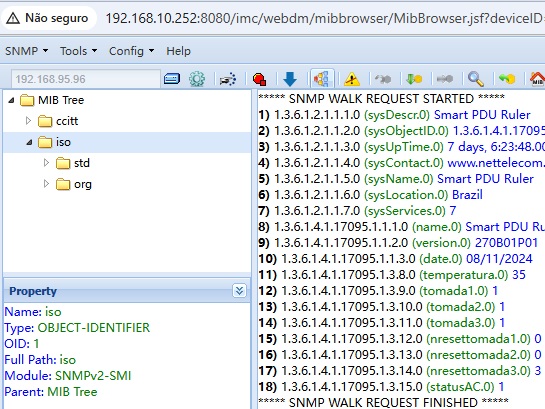This screenshot has height=409, width=545.
Task: Click the red stop operation icon
Action: click(259, 79)
